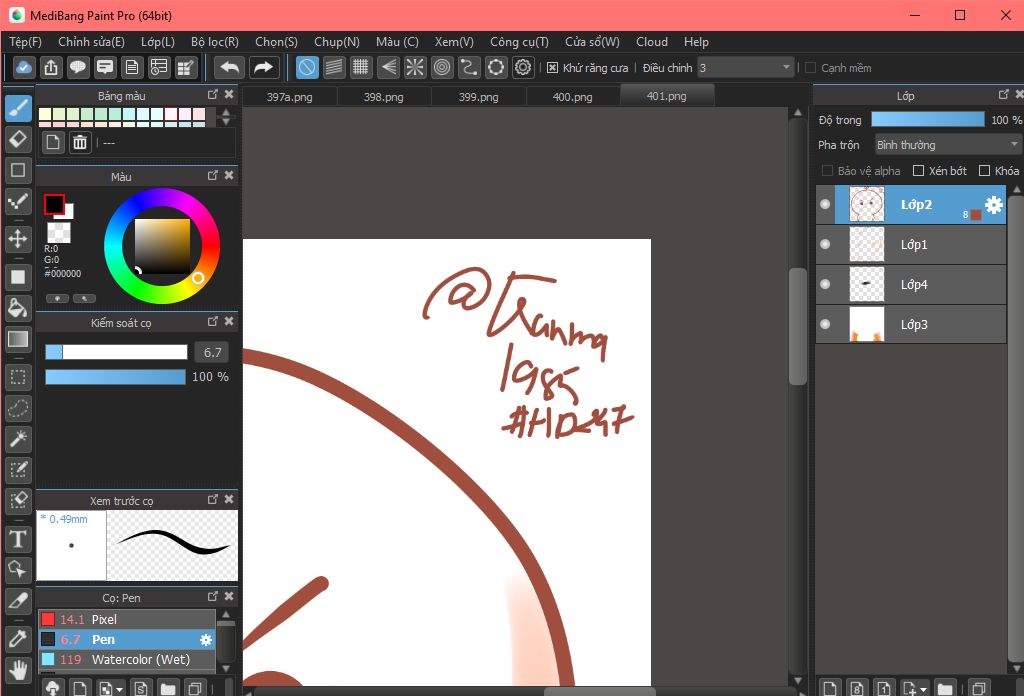Hide the Lớp1 layer visibility
The height and width of the screenshot is (696, 1024).
(x=825, y=245)
